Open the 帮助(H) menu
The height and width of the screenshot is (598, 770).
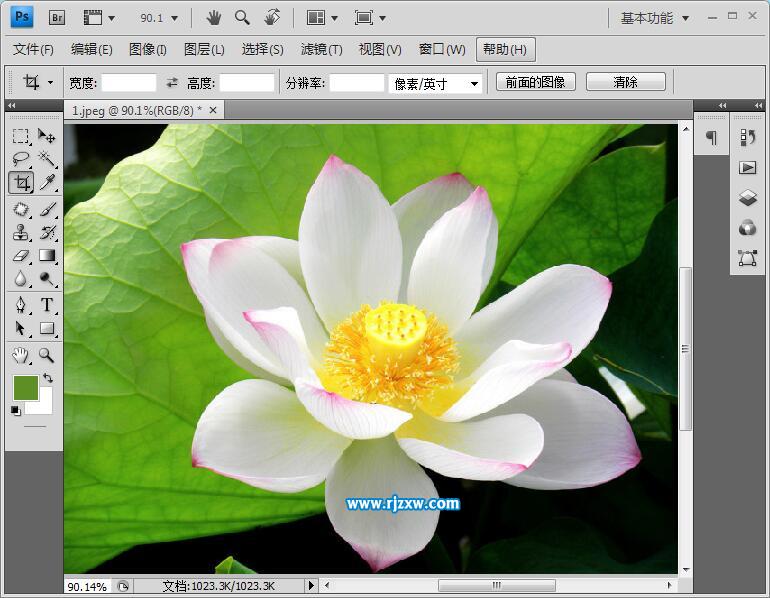click(x=505, y=50)
